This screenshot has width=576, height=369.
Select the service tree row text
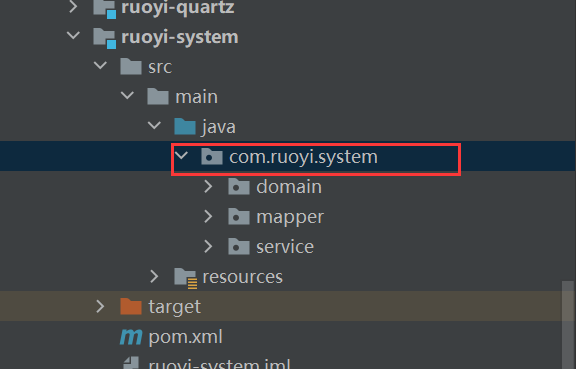click(x=285, y=247)
